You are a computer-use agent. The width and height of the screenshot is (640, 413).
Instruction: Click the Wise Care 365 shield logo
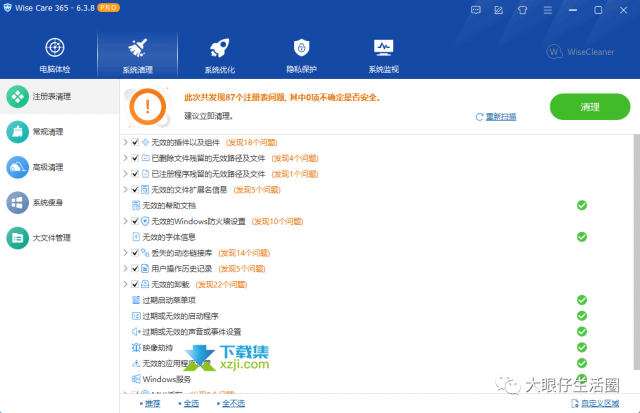click(x=7, y=8)
